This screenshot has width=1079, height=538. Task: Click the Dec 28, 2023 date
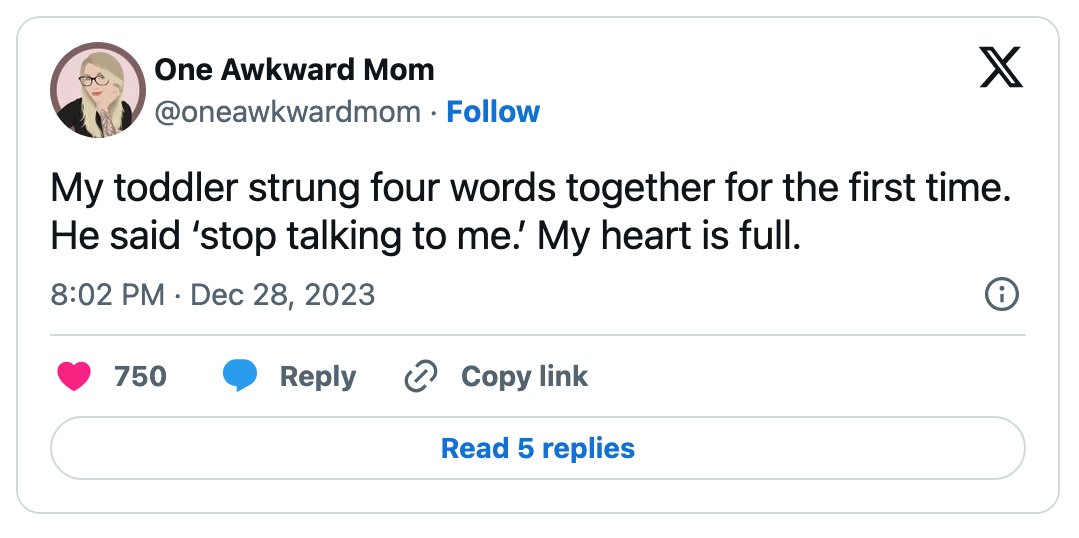[x=282, y=295]
